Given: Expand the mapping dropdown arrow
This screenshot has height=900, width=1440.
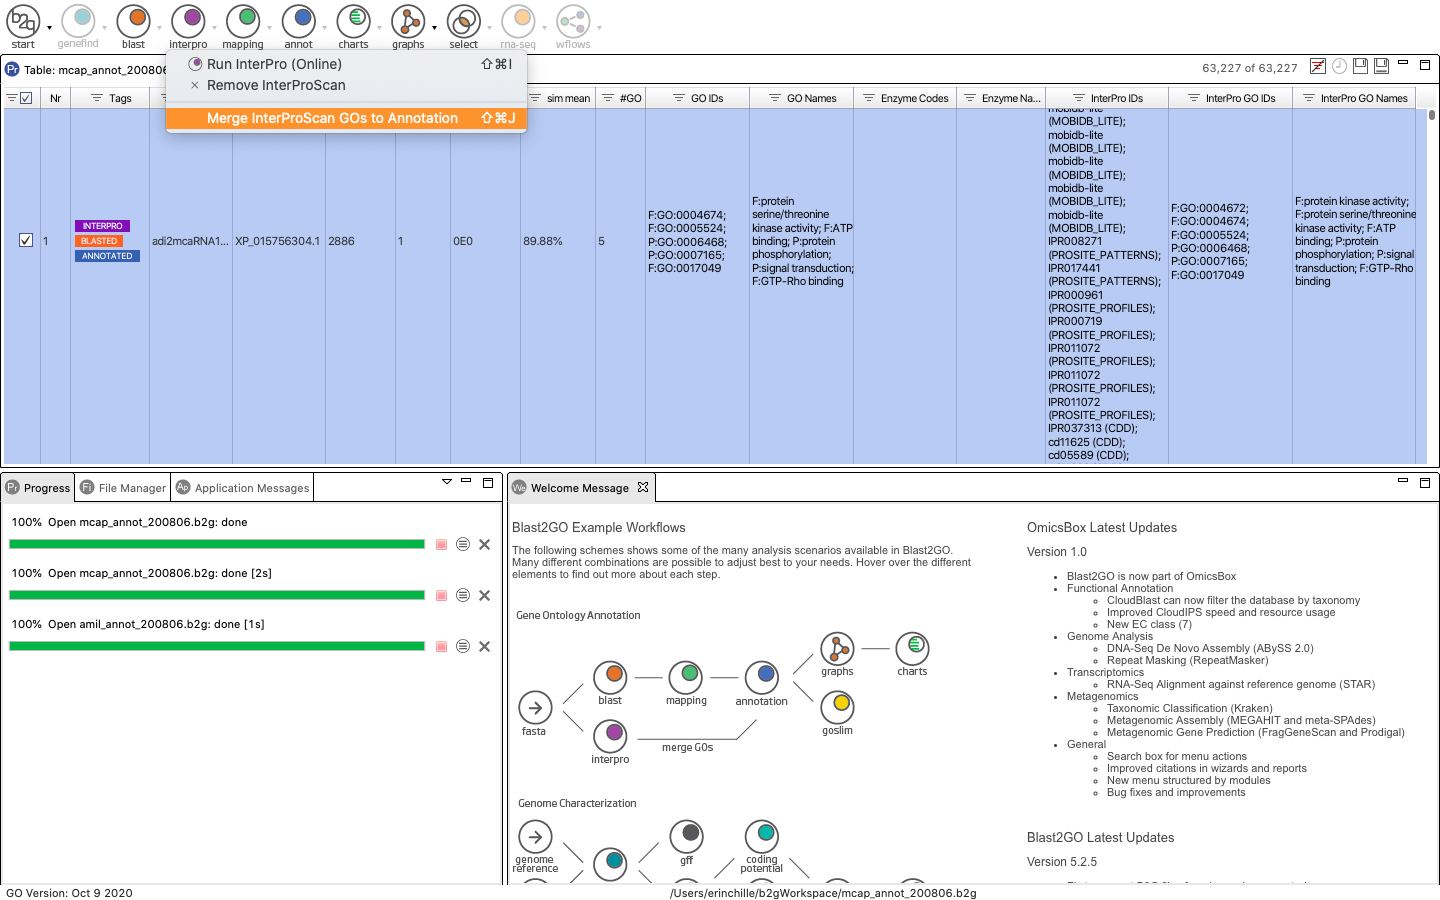Looking at the screenshot, I should pyautogui.click(x=269, y=28).
